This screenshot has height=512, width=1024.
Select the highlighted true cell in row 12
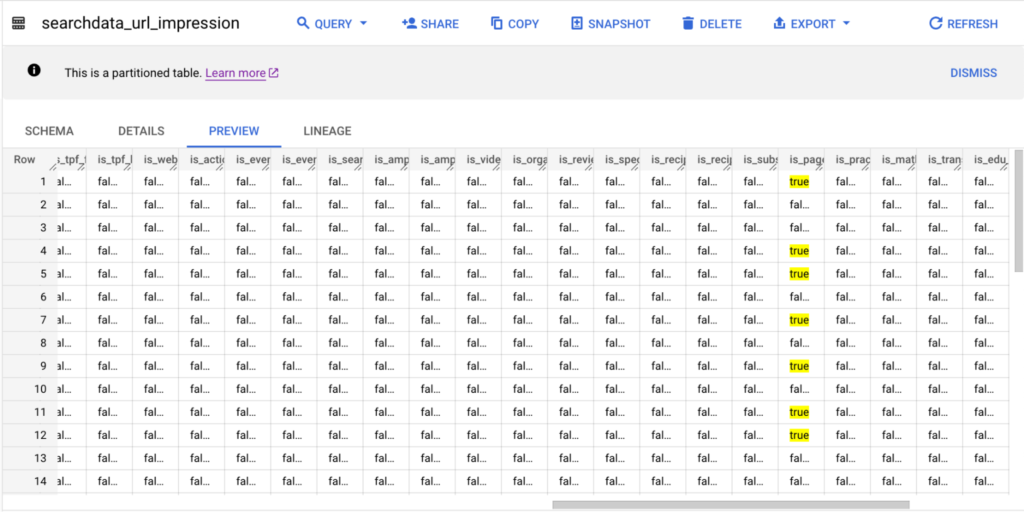pos(799,435)
